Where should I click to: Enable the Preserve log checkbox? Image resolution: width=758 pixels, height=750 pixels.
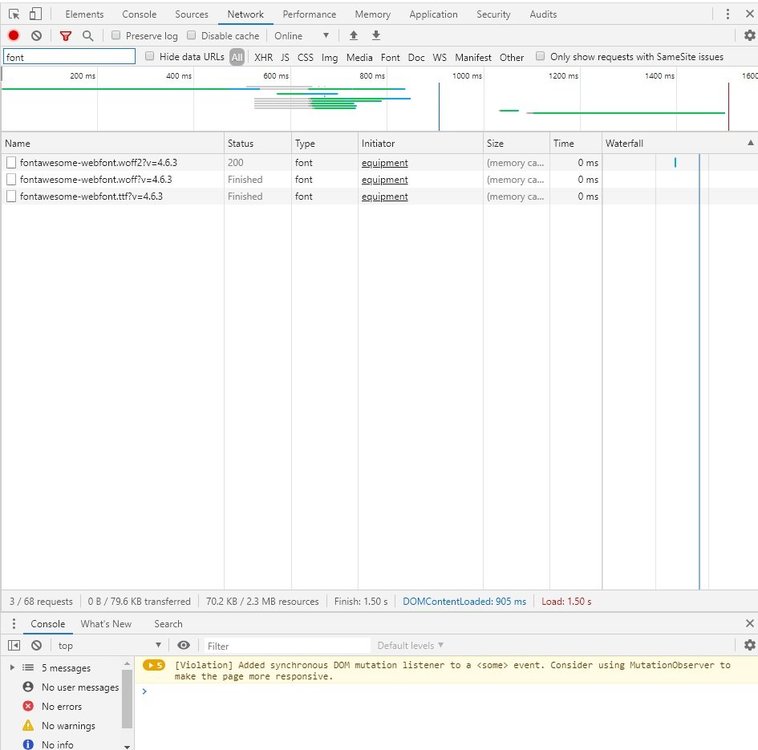116,36
